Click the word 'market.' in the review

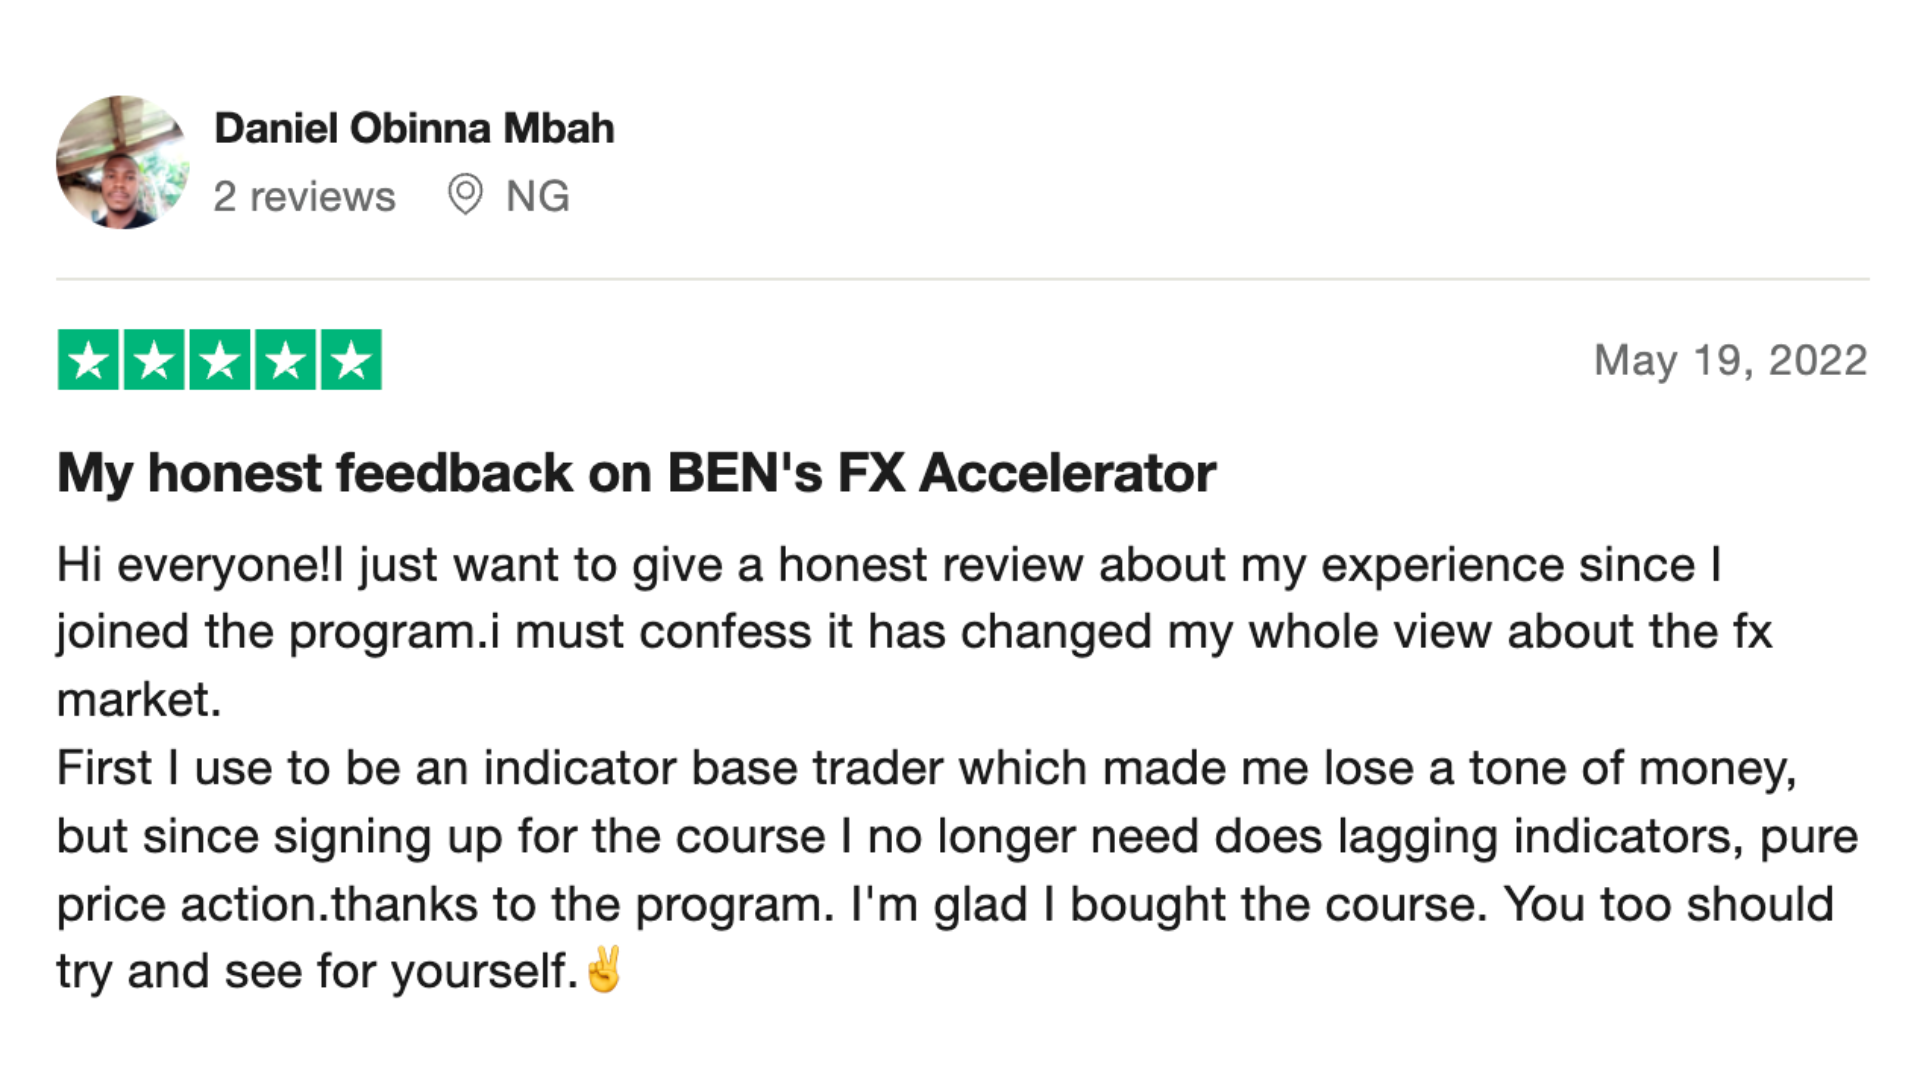coord(139,700)
